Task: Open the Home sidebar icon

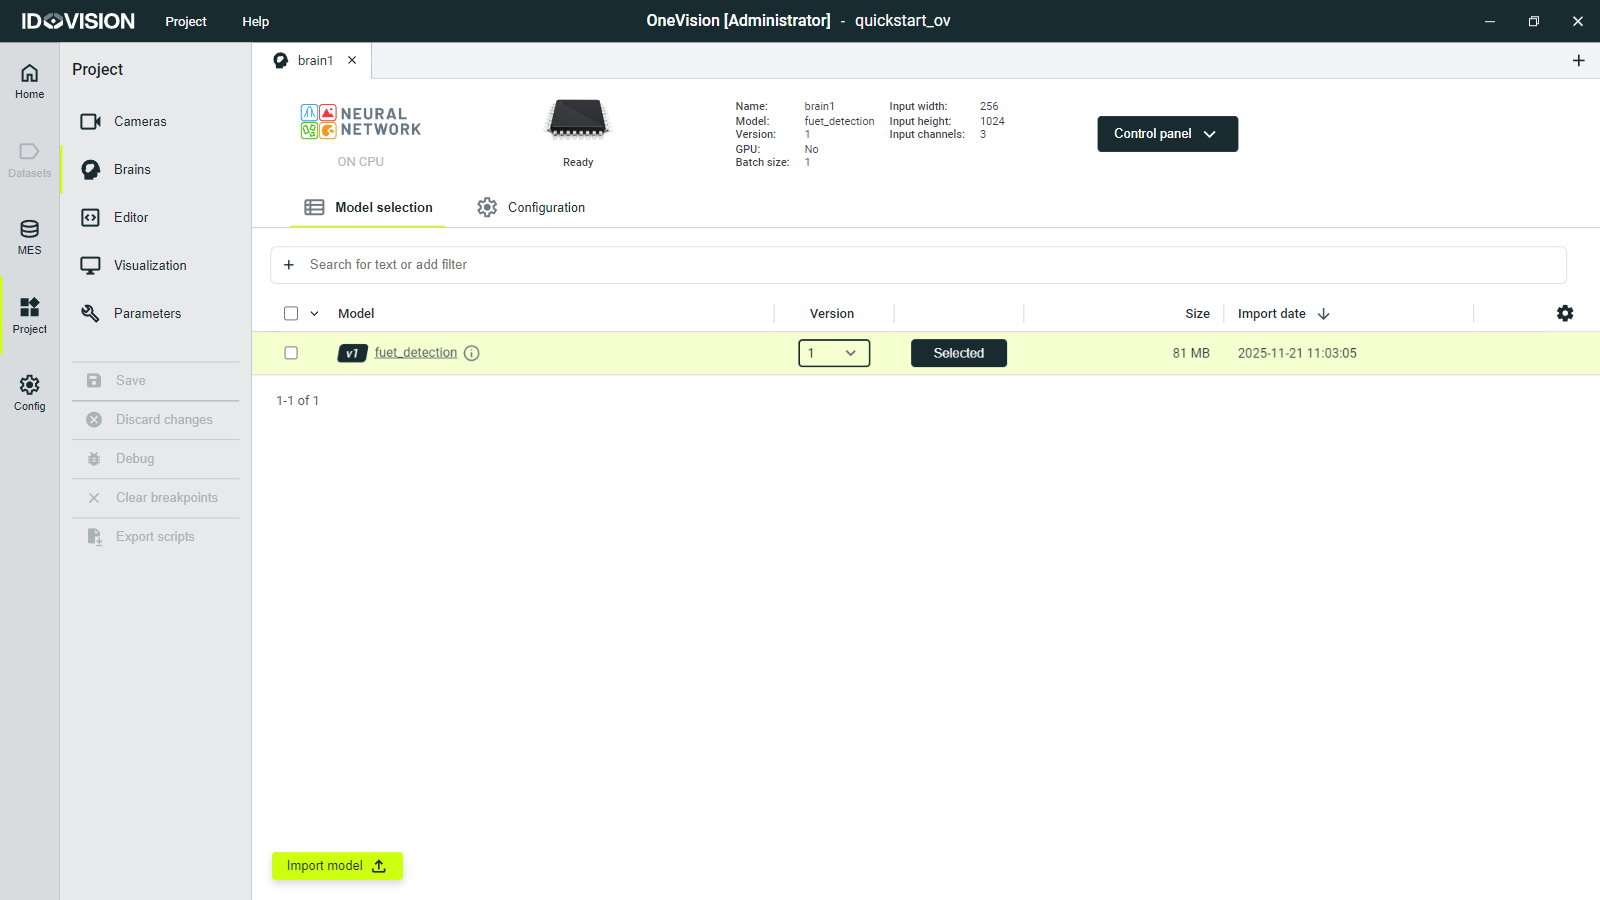Action: [x=30, y=81]
